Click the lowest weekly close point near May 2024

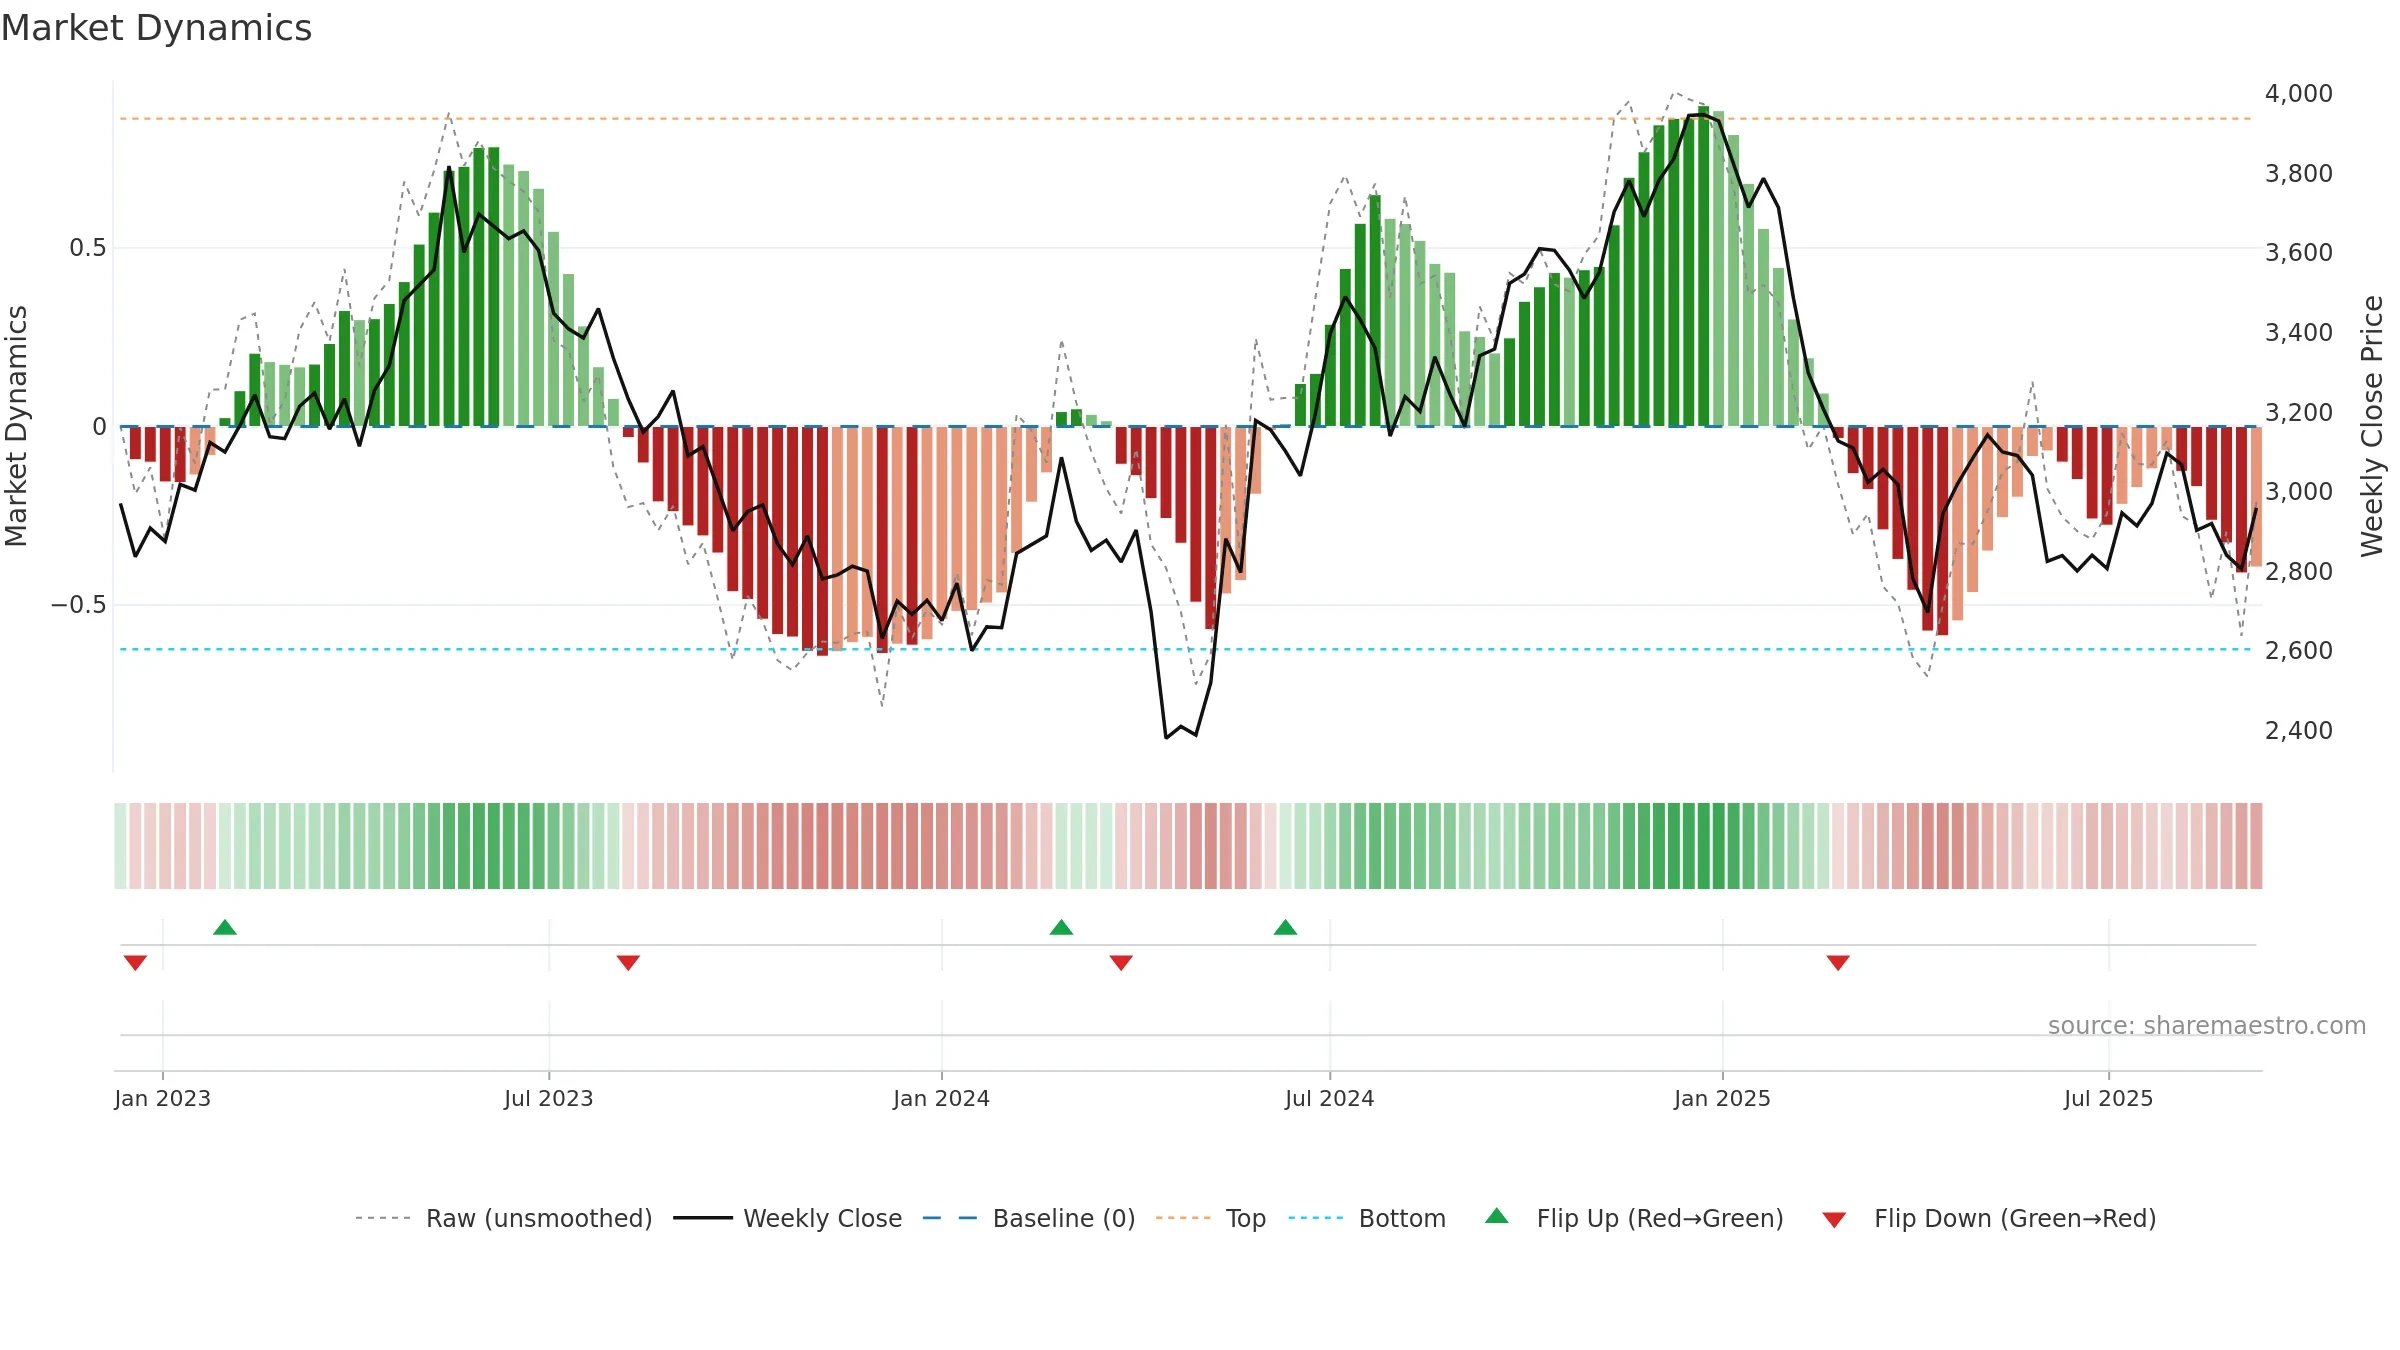(x=1166, y=737)
